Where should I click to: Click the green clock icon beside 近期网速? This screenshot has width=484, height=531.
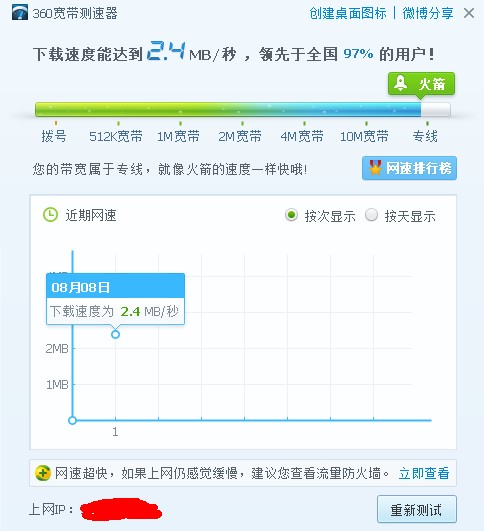(50, 215)
